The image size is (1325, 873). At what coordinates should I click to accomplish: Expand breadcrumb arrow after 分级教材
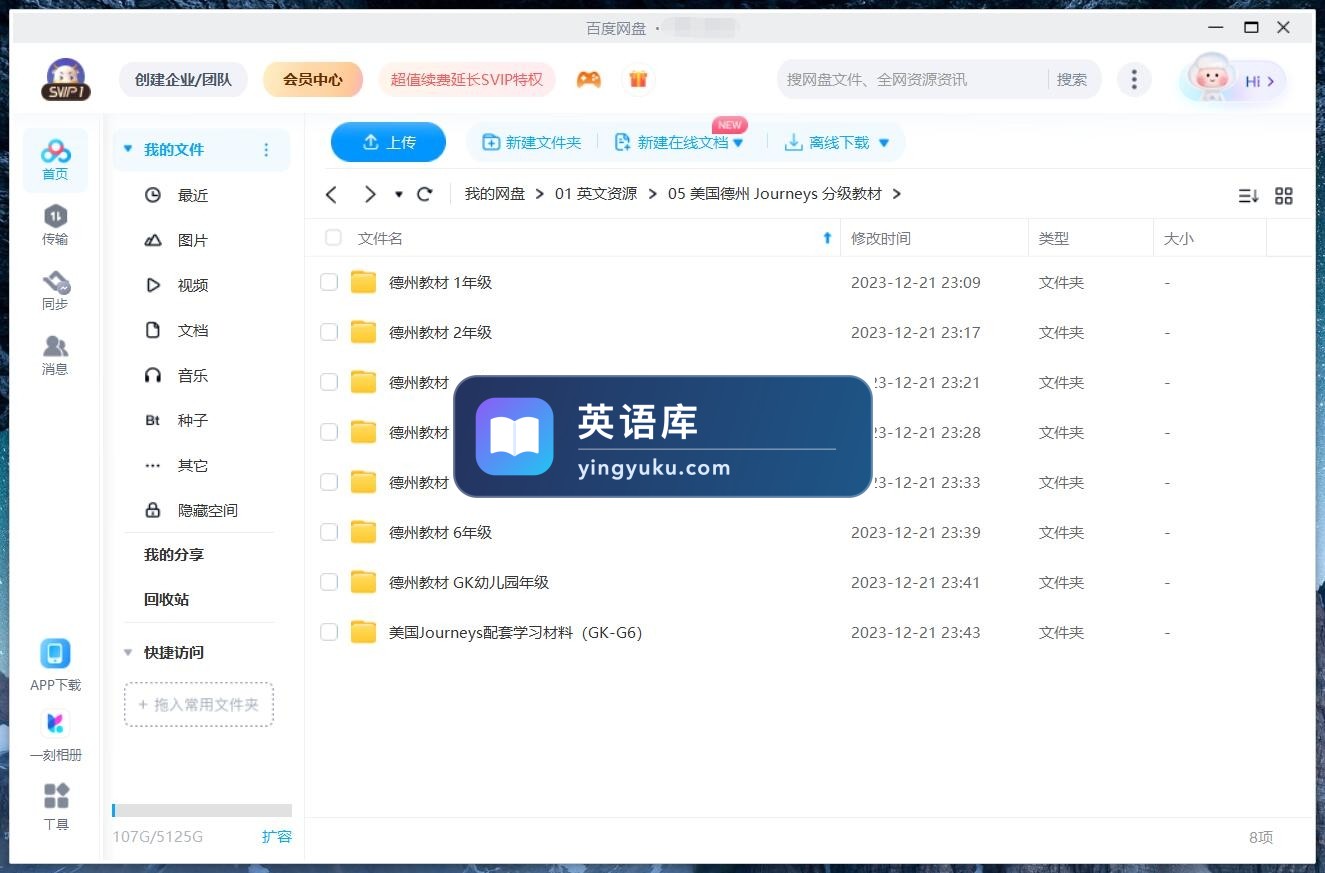[x=897, y=194]
